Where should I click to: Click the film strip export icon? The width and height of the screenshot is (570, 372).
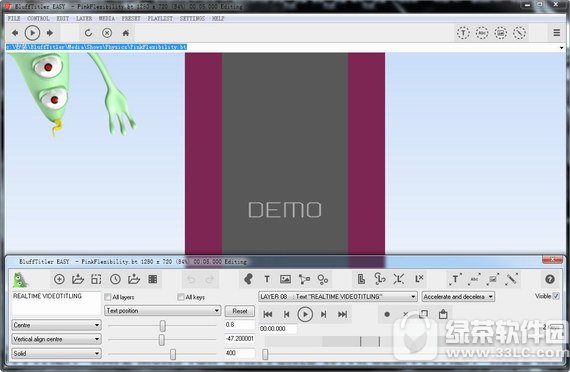tap(153, 279)
